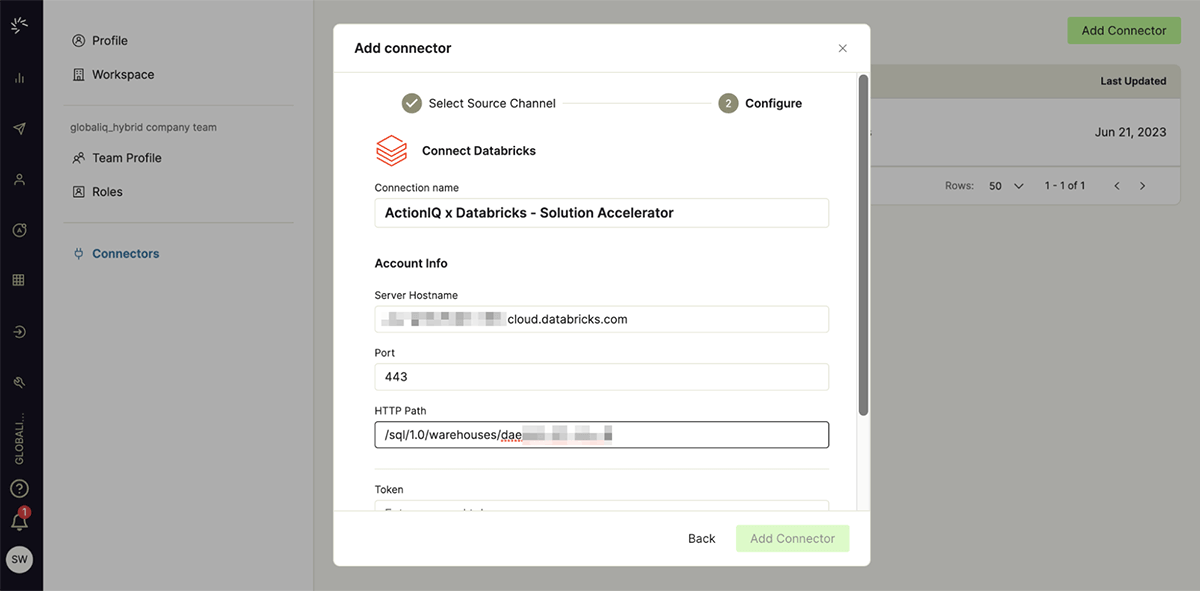Viewport: 1200px width, 591px height.
Task: Select Workspace in the settings menu
Action: tap(122, 75)
